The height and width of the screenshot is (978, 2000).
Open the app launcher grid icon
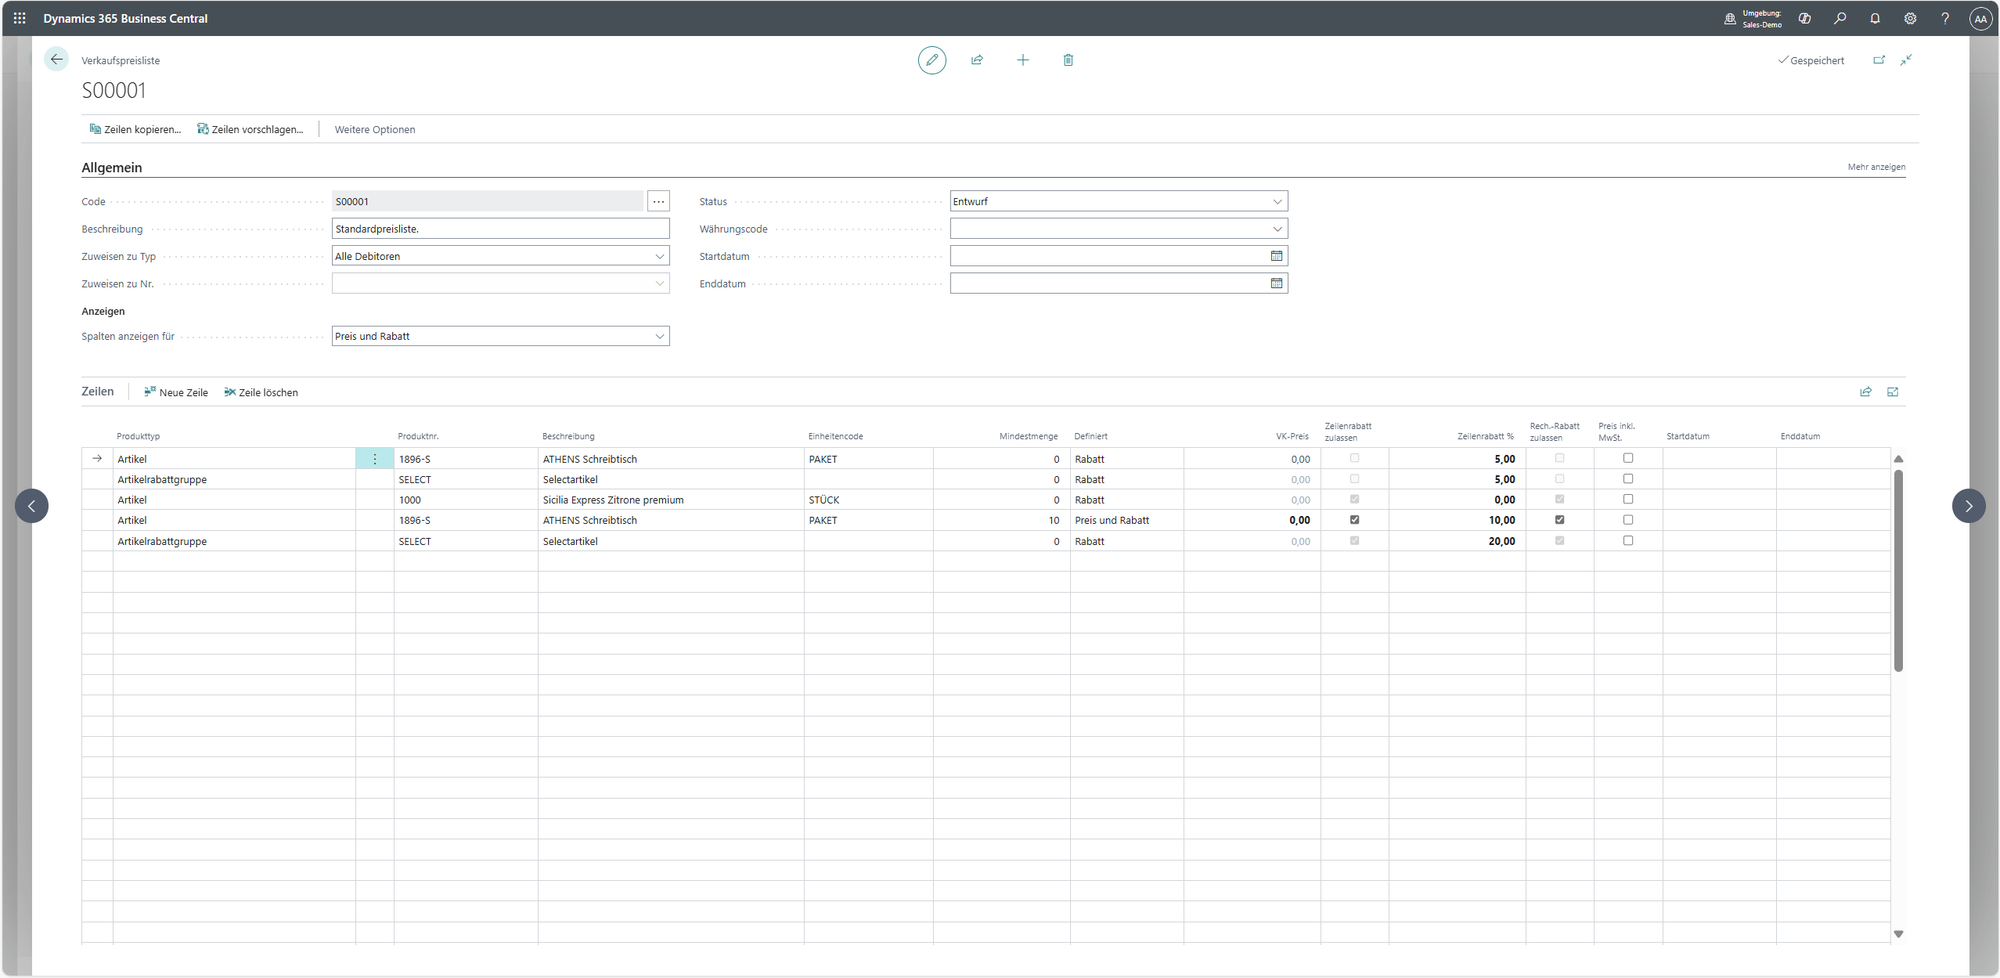(x=20, y=18)
